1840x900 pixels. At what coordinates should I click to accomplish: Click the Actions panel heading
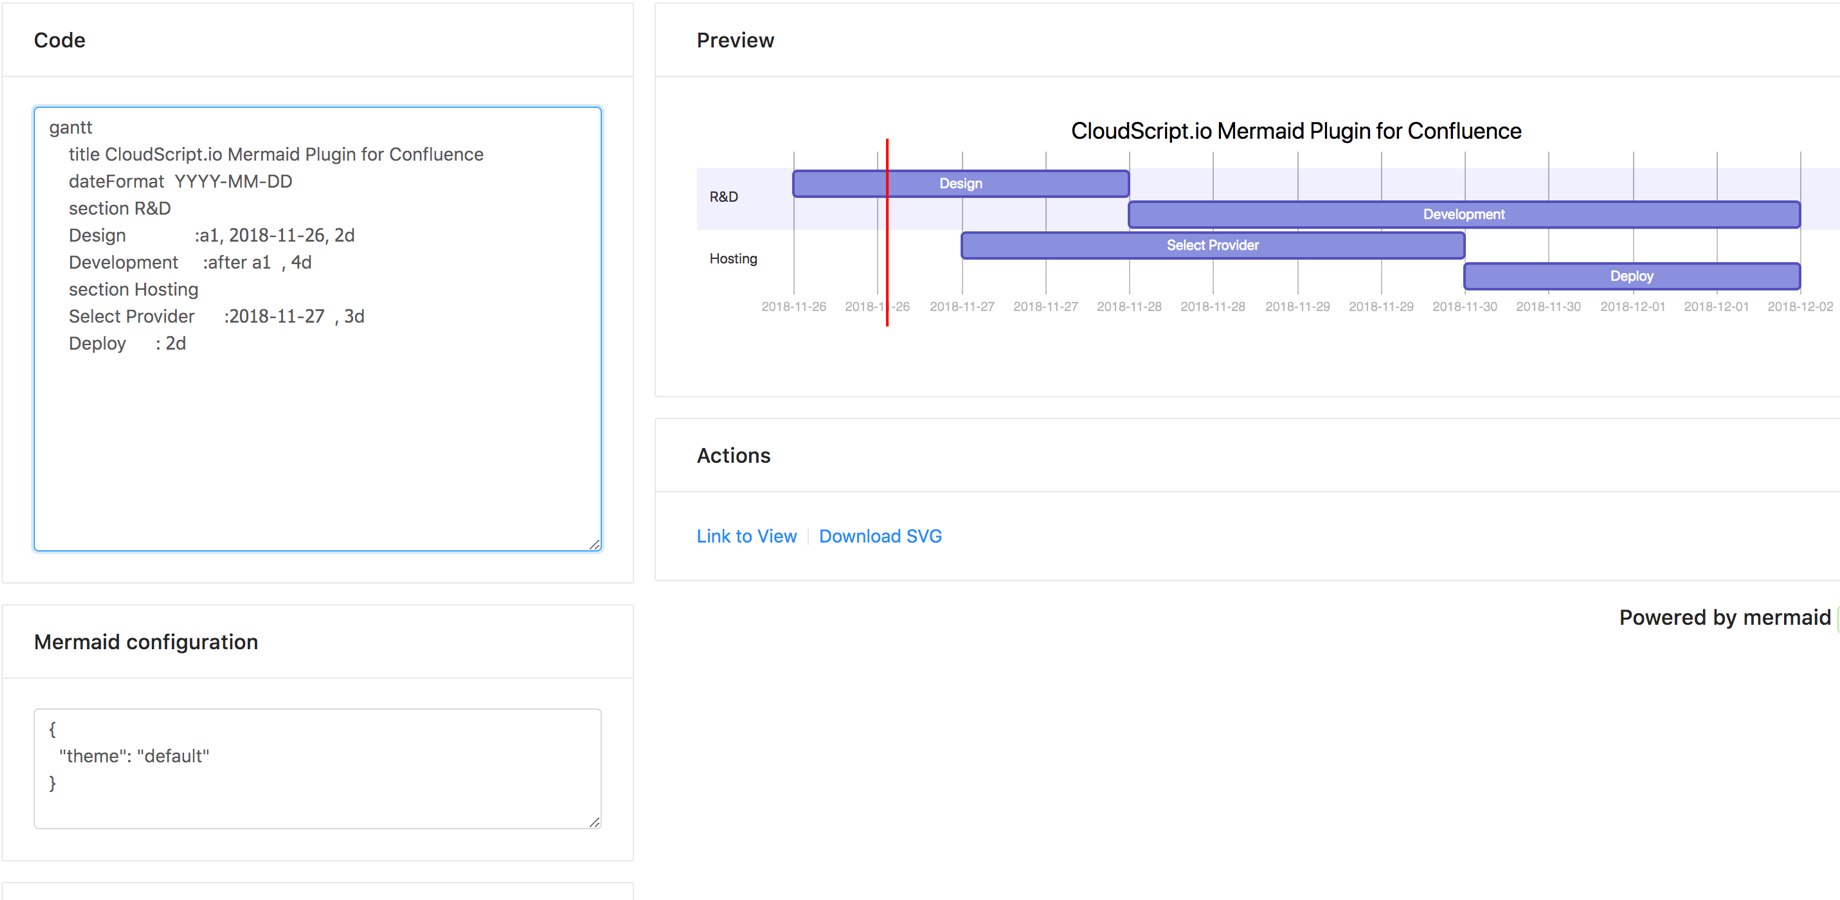733,455
